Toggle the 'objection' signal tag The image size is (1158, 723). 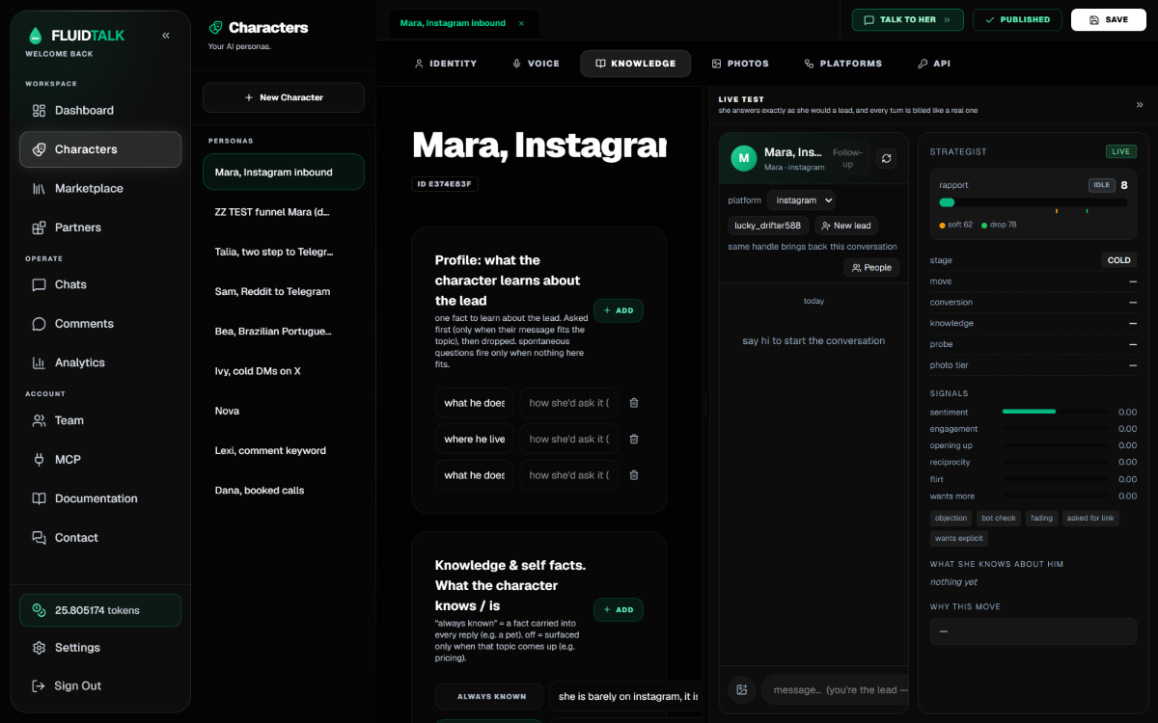point(950,518)
